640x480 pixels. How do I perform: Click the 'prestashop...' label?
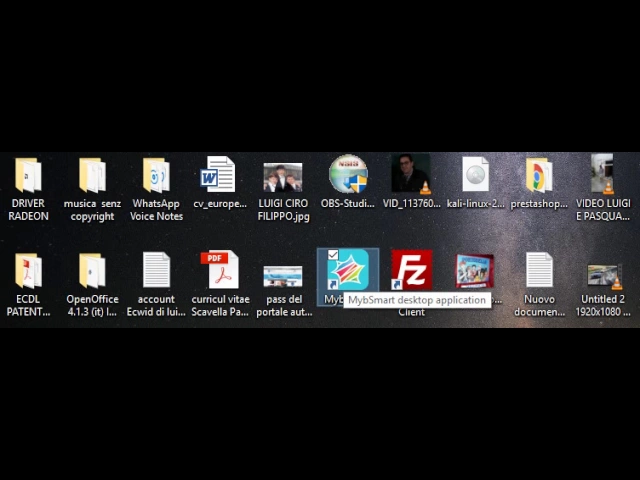[x=539, y=203]
